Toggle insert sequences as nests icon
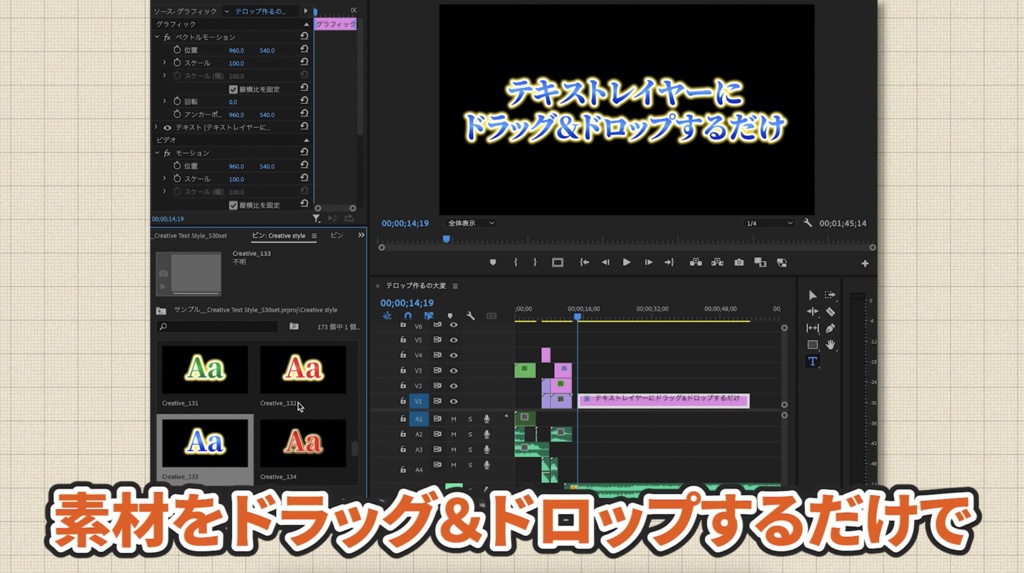1024x573 pixels. [387, 316]
